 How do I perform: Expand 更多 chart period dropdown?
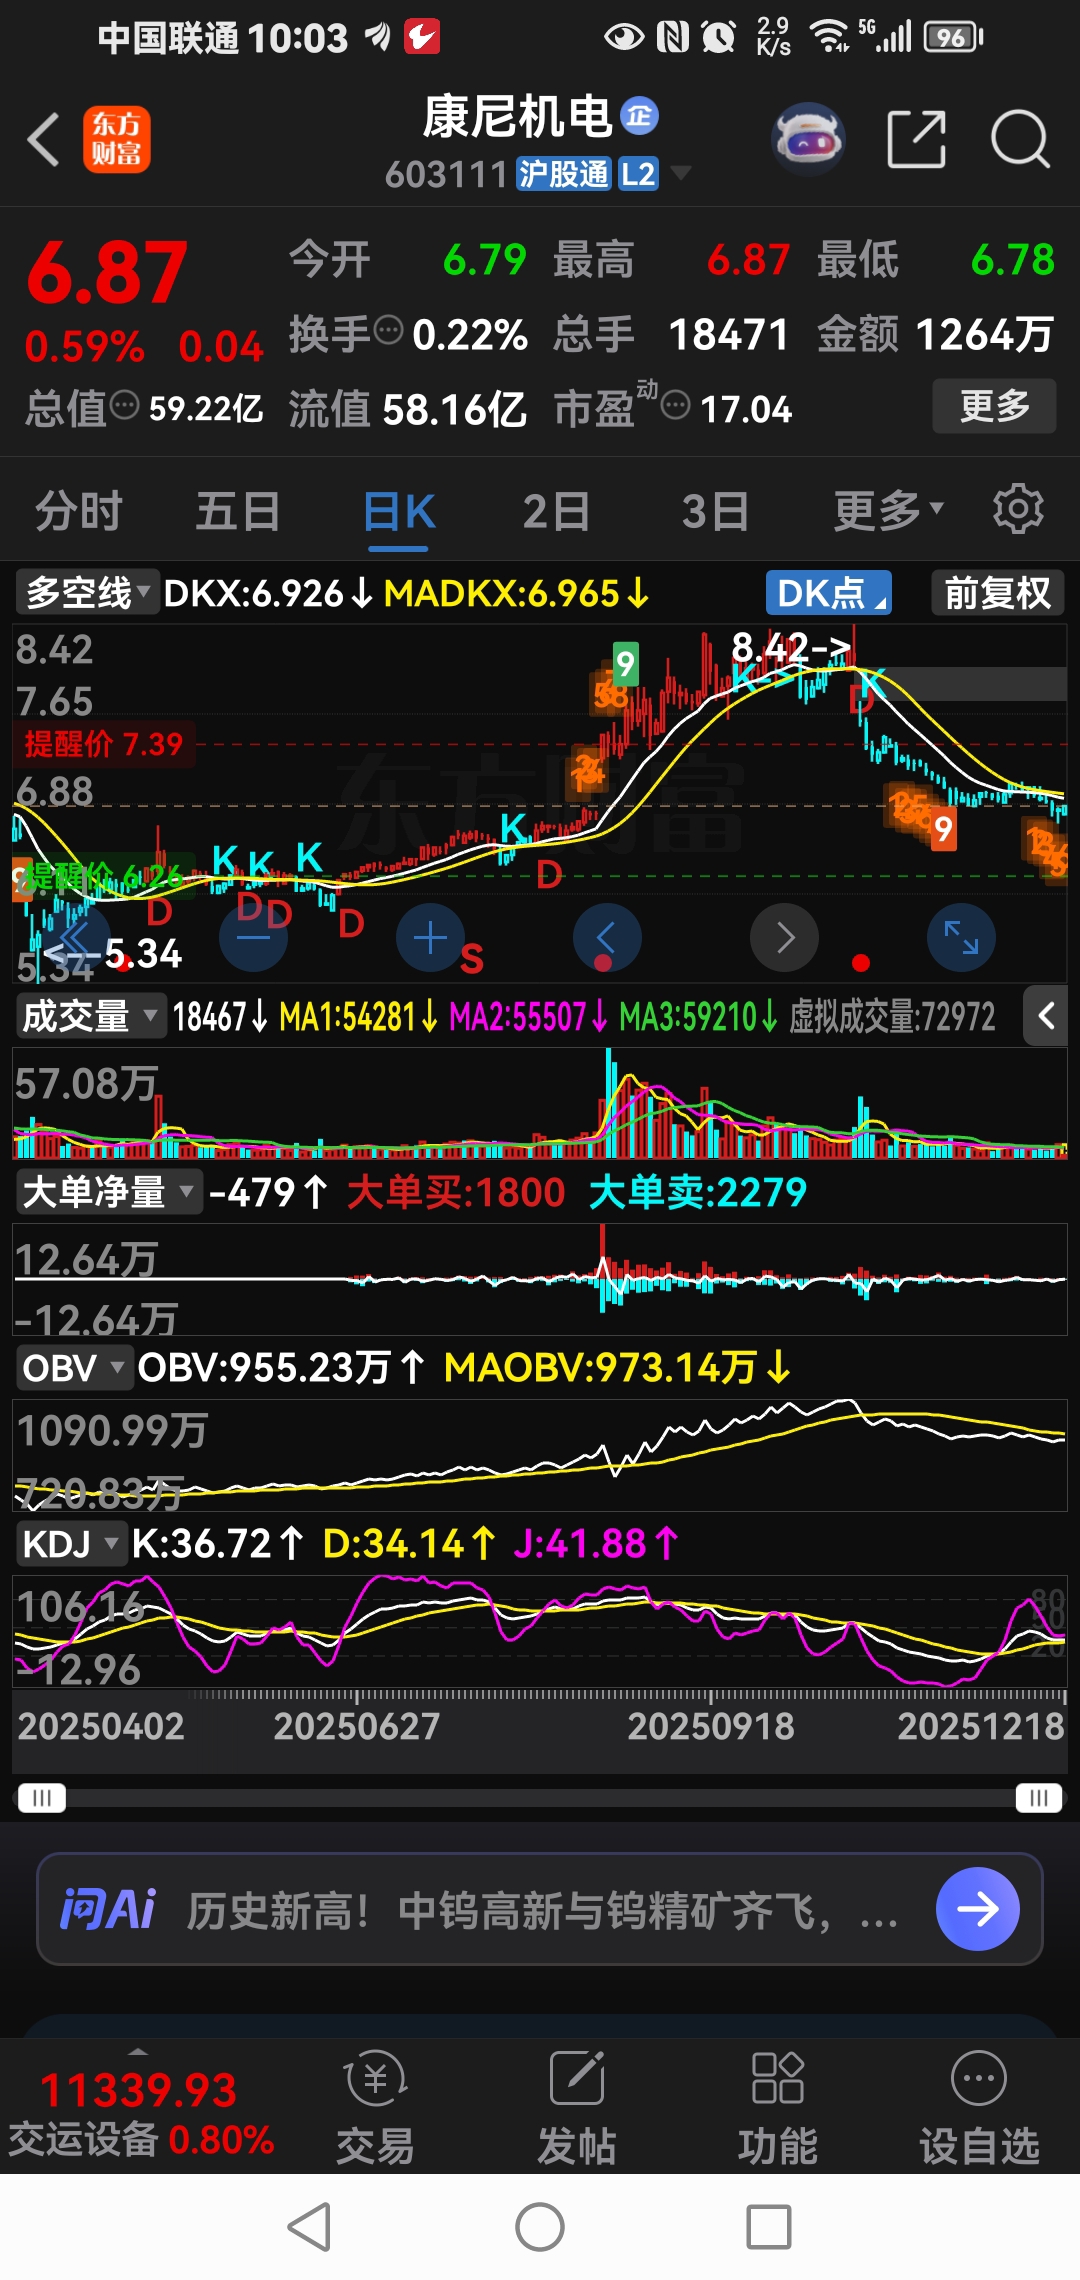pyautogui.click(x=888, y=510)
